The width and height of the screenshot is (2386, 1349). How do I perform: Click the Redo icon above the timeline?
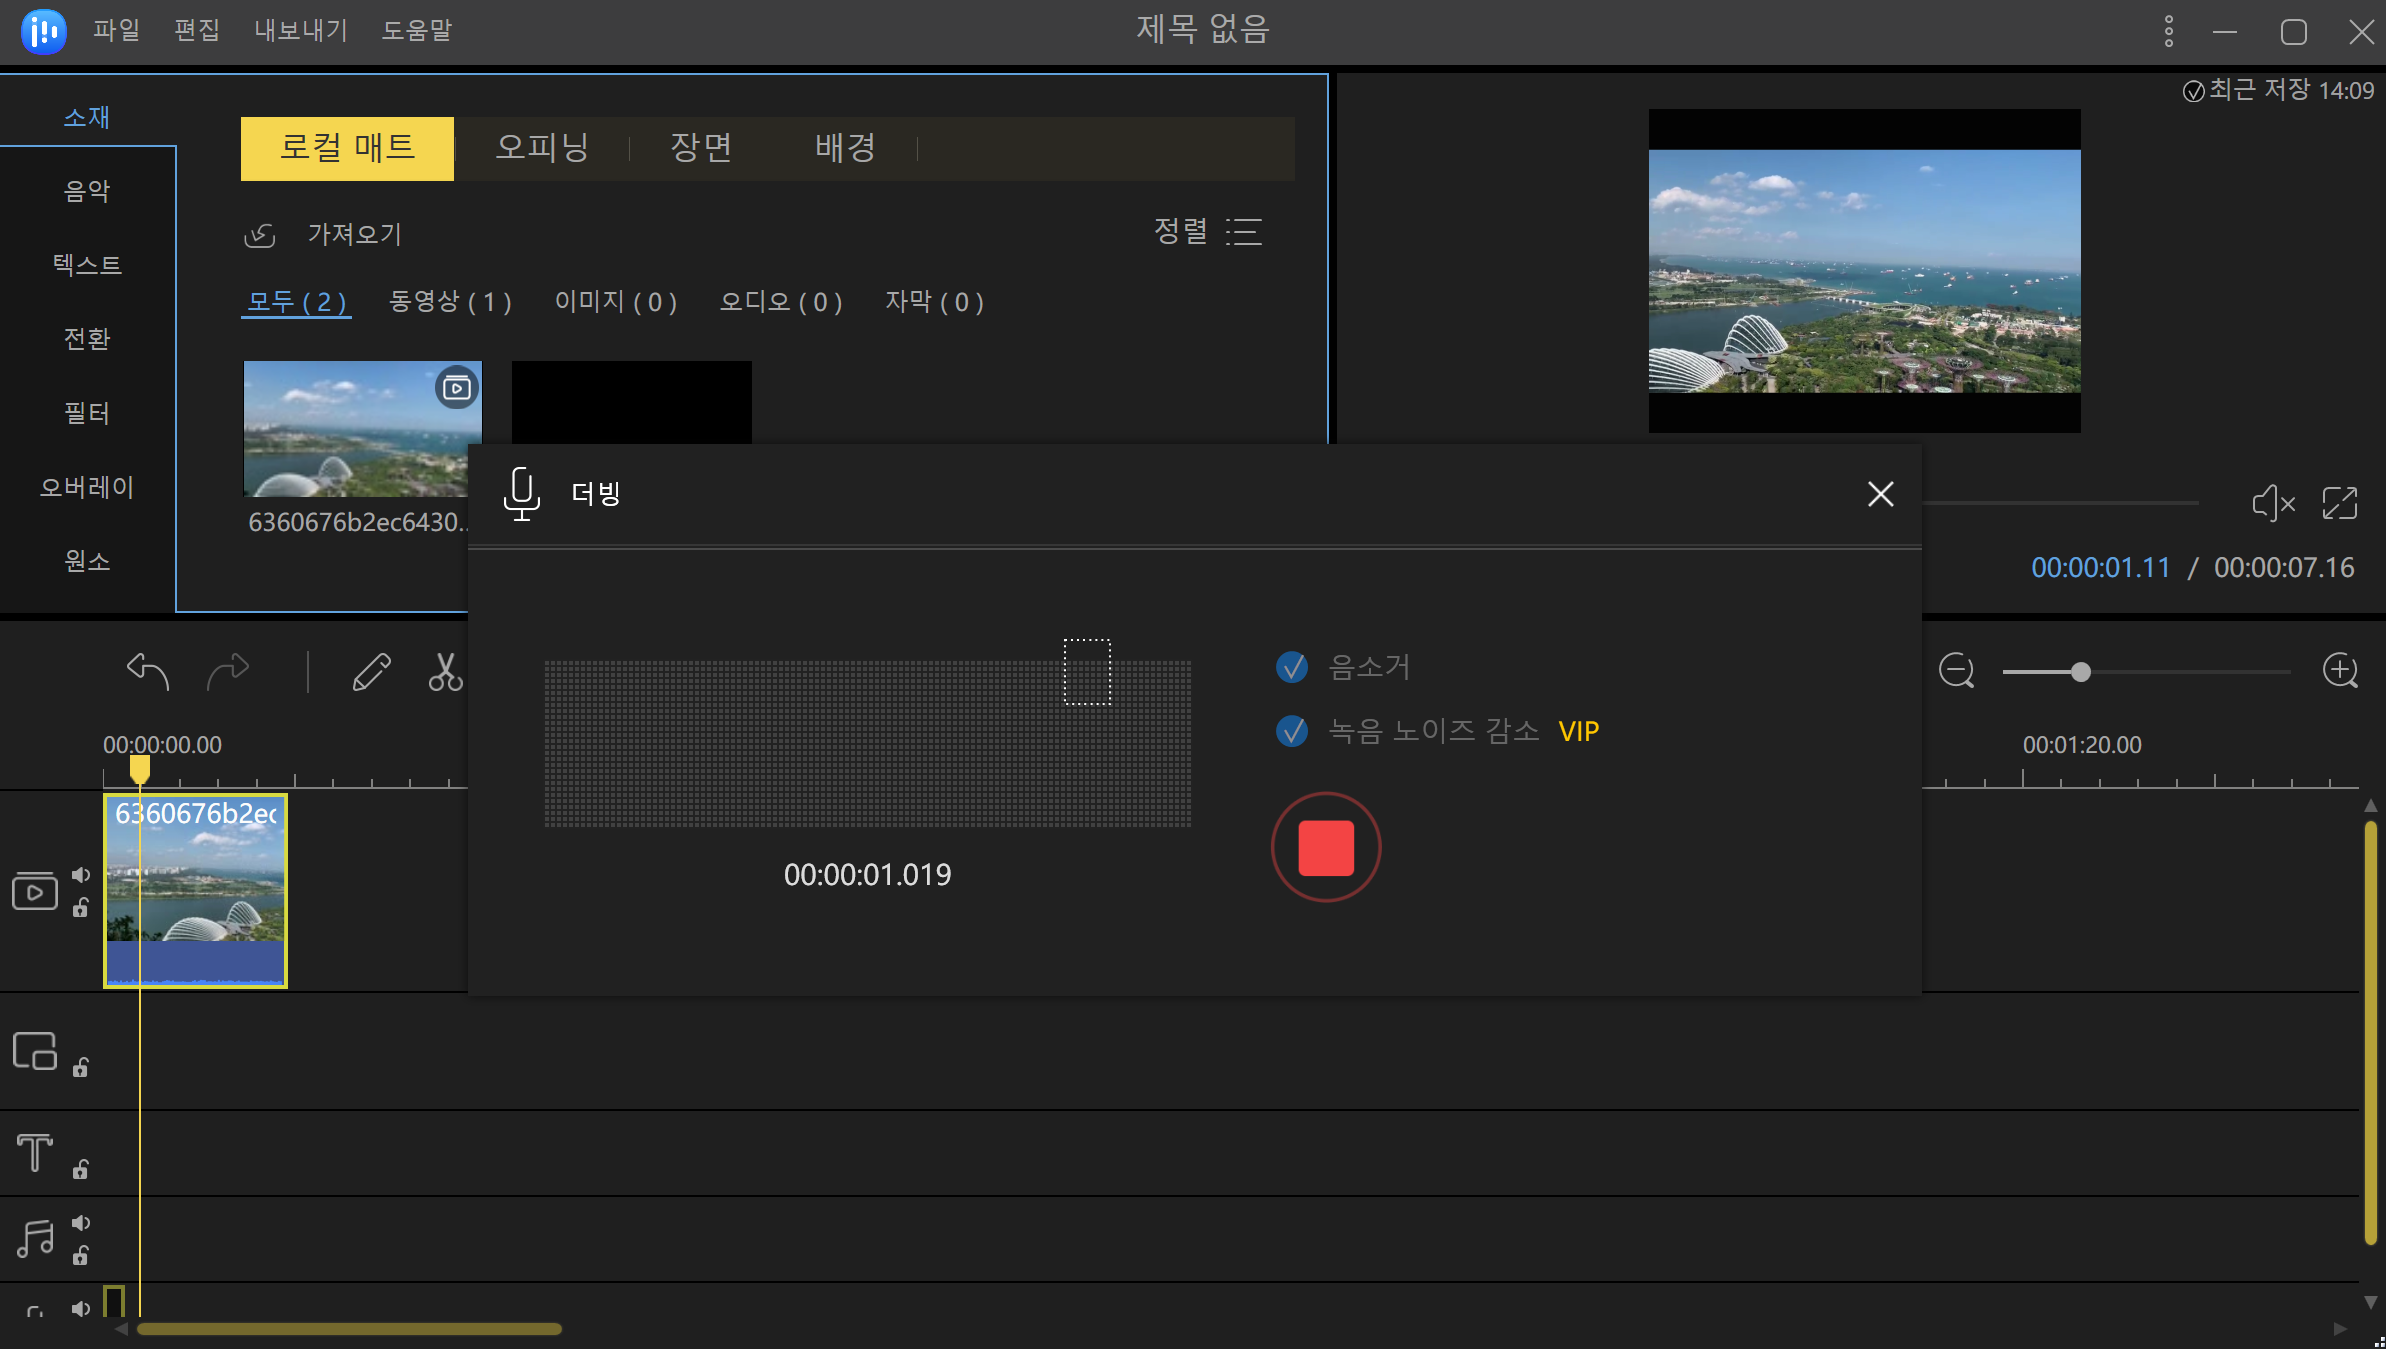pyautogui.click(x=228, y=671)
